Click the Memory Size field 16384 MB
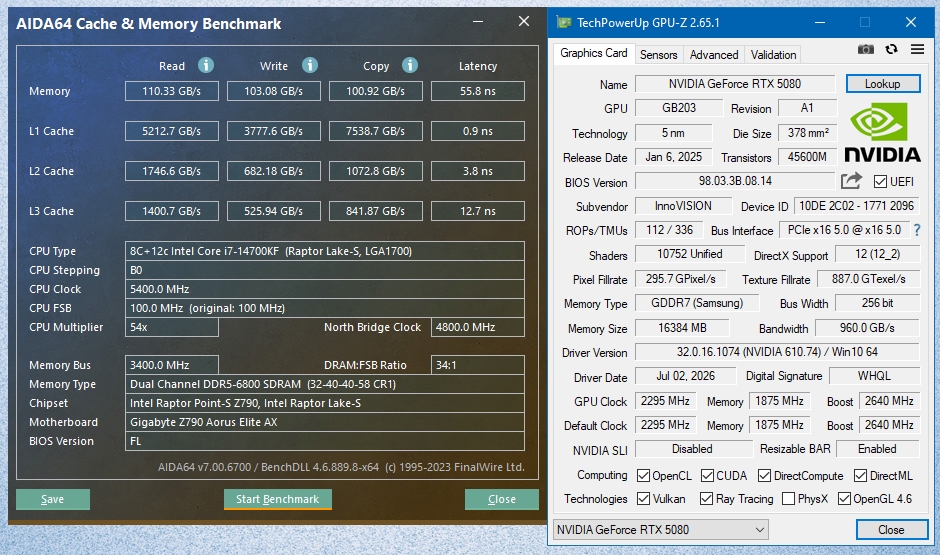Image resolution: width=940 pixels, height=555 pixels. (x=682, y=328)
